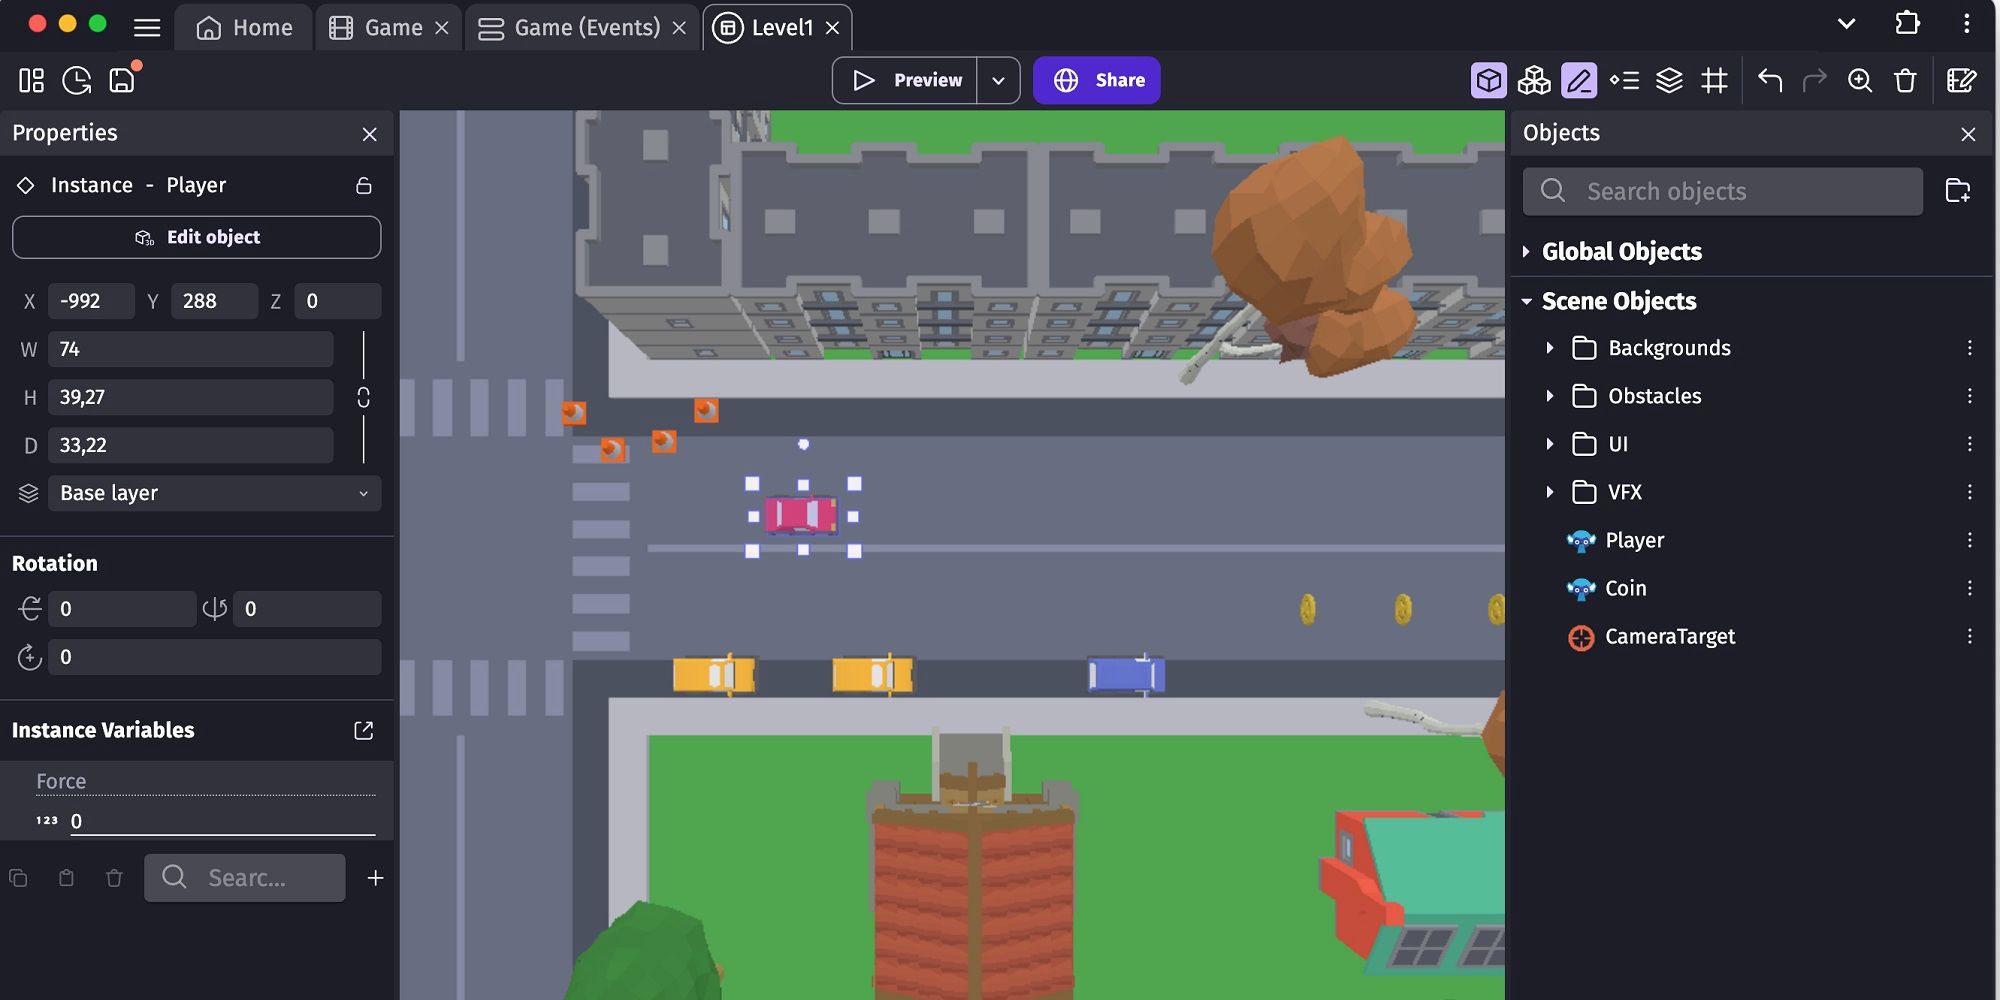2000x1000 pixels.
Task: Select the CameraTarget object
Action: coord(1669,636)
